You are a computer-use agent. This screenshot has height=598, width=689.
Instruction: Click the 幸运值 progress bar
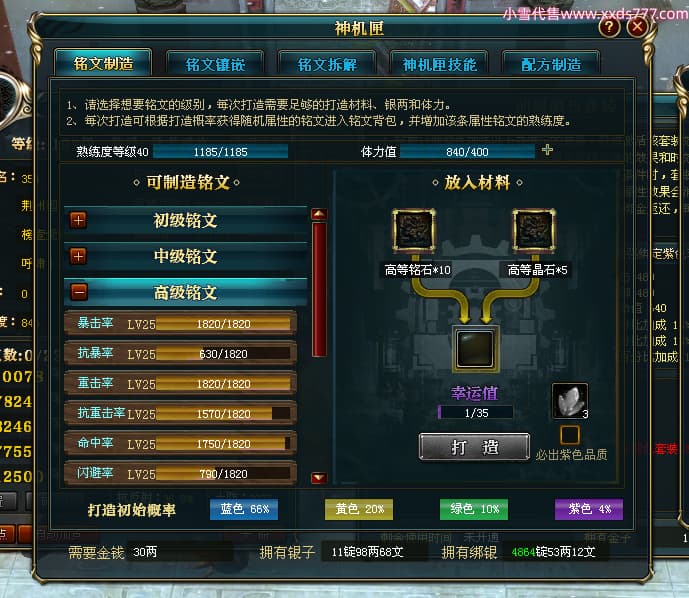click(475, 413)
